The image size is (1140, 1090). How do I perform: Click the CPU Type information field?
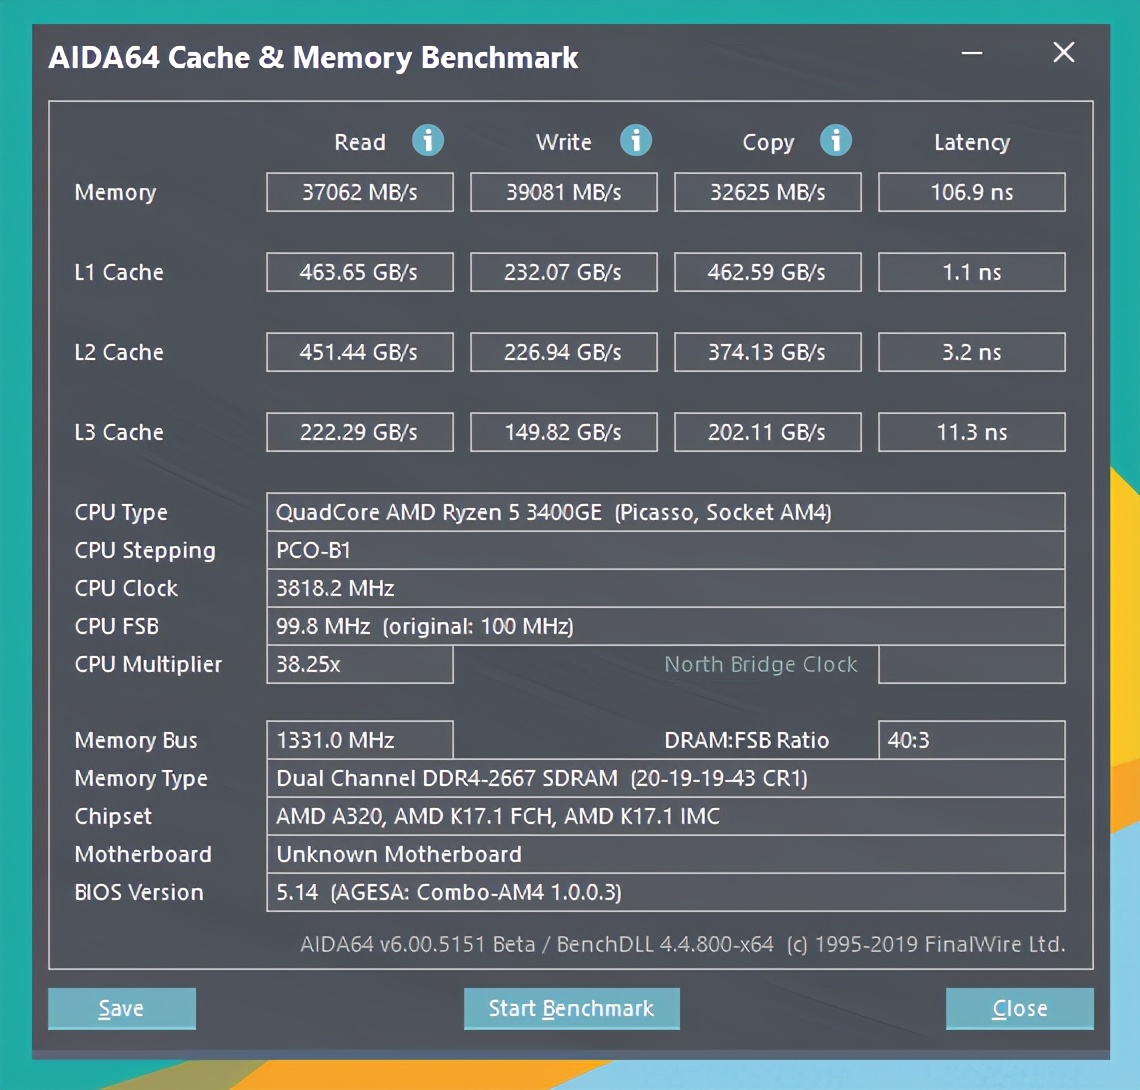click(665, 512)
